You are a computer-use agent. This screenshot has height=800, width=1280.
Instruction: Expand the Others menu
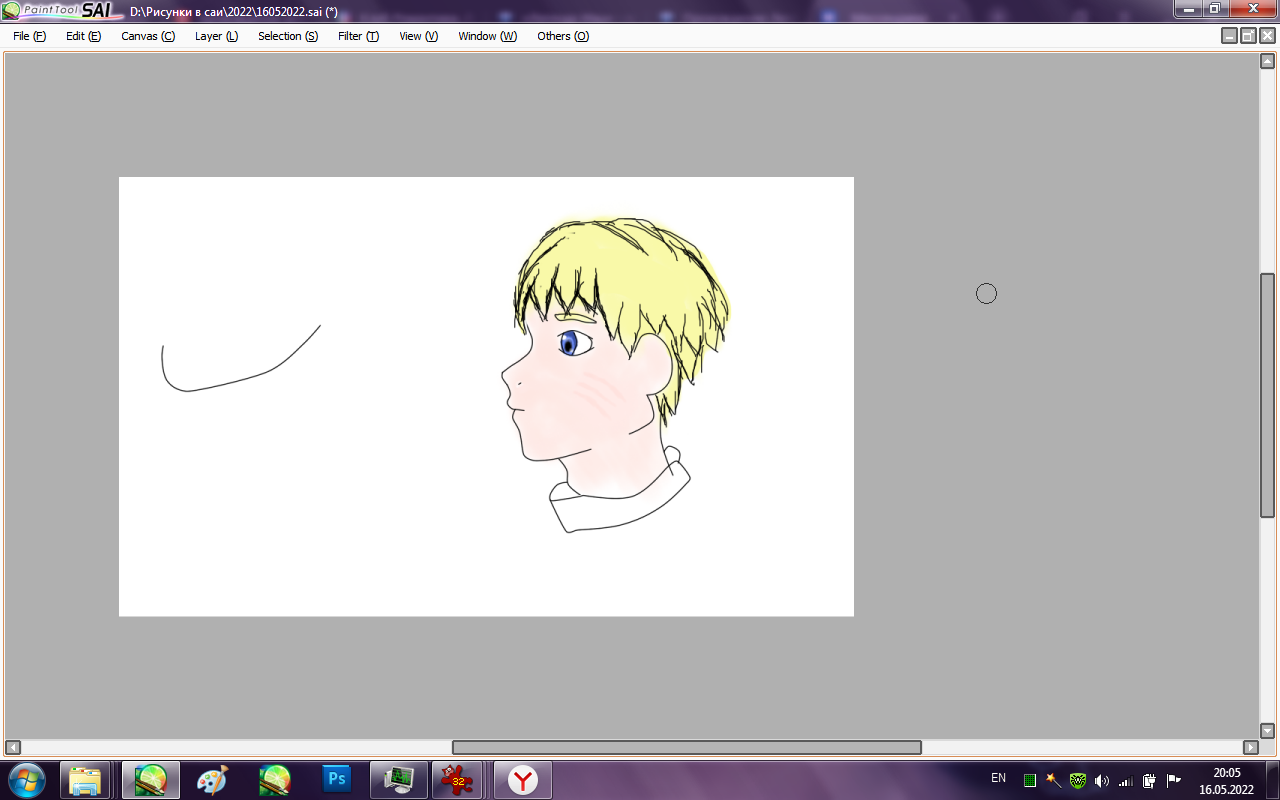[563, 36]
